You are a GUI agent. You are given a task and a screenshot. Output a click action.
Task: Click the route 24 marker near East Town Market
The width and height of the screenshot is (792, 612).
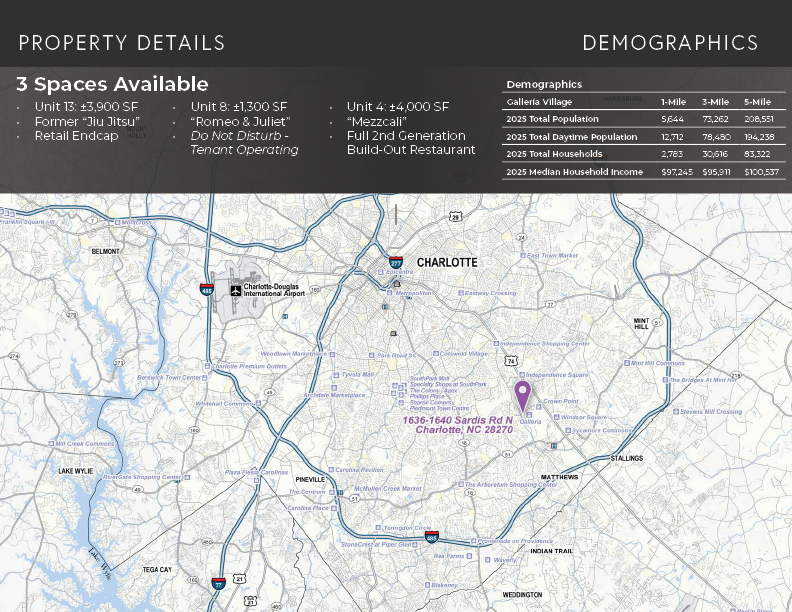click(x=522, y=237)
